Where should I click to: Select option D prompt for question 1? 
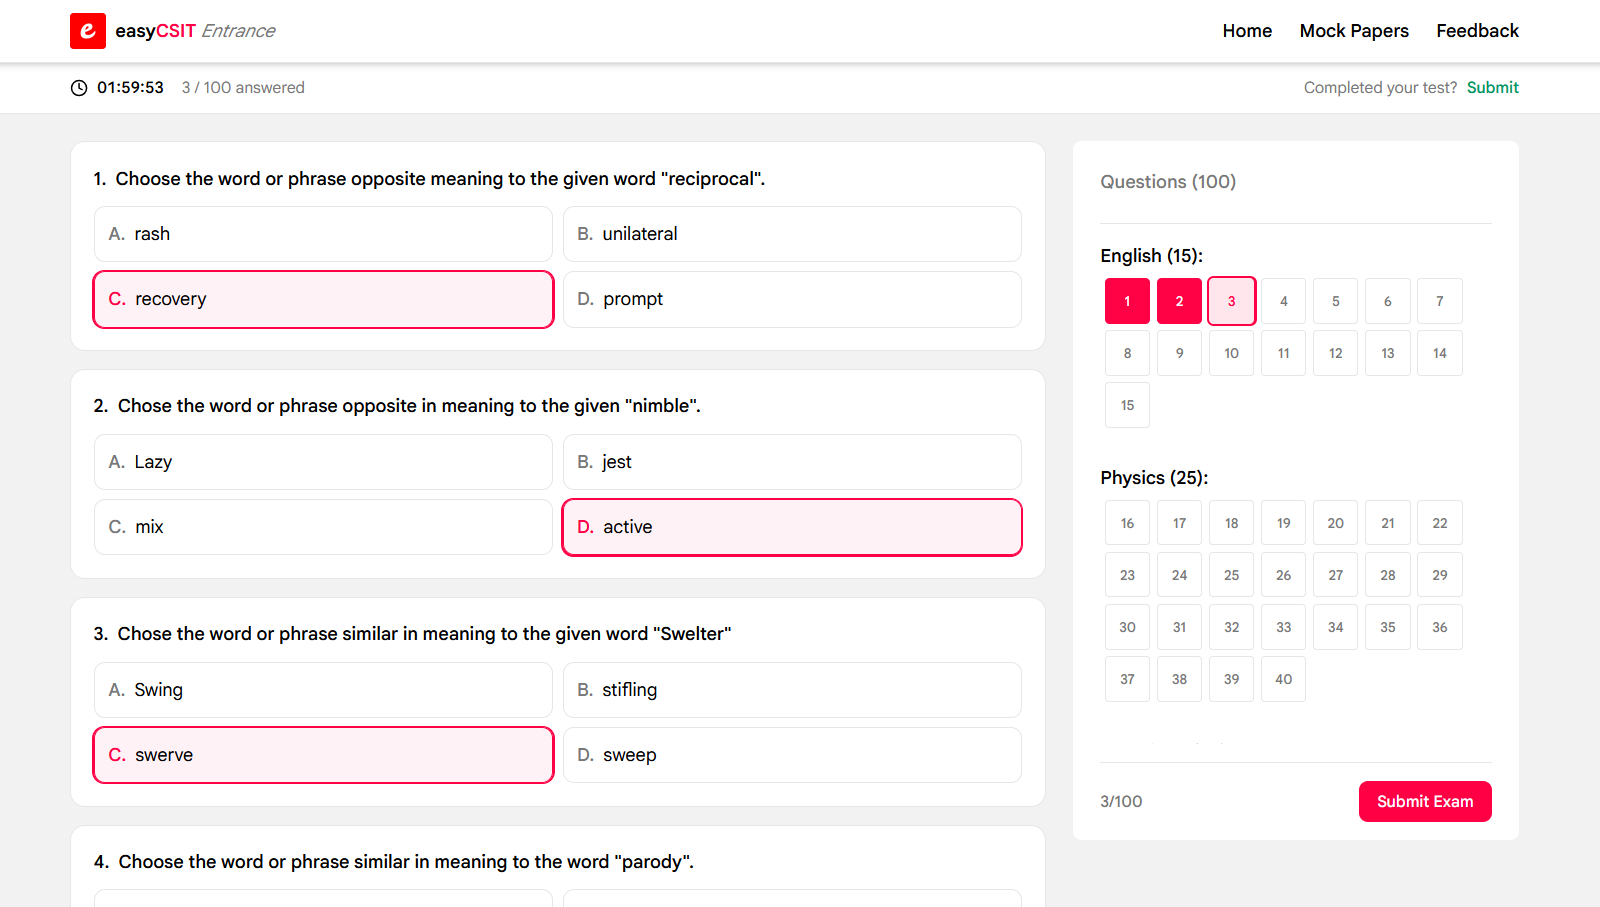click(x=792, y=299)
